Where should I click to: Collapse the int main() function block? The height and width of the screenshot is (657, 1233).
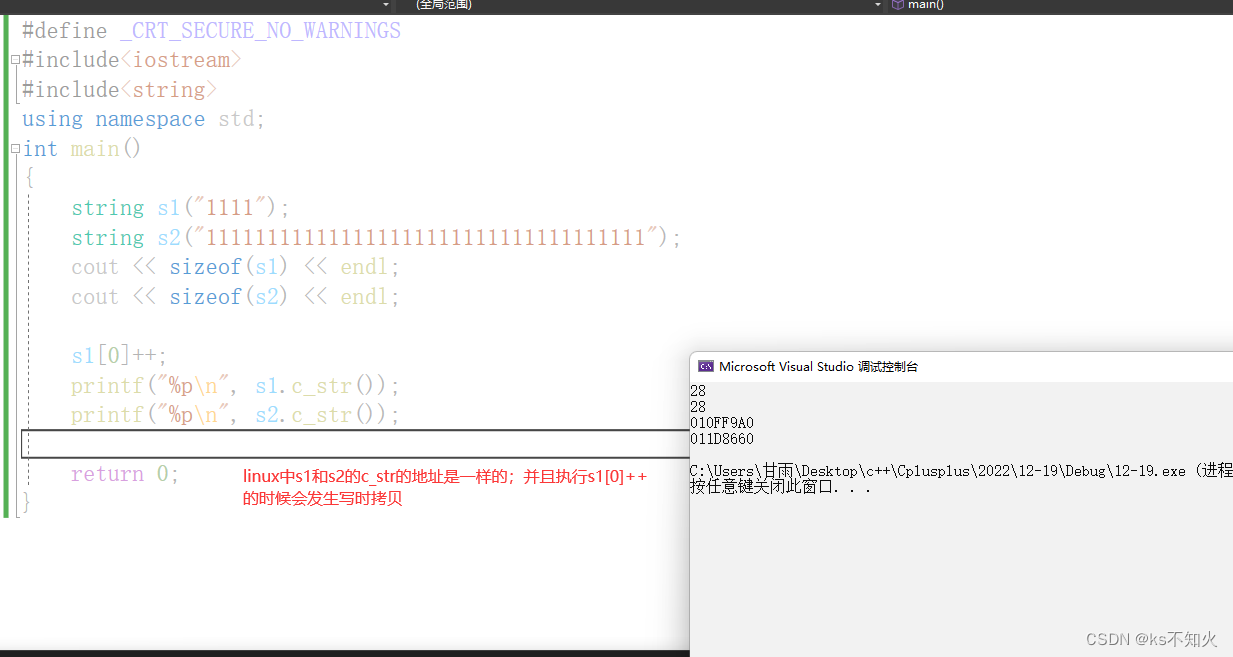(15, 149)
